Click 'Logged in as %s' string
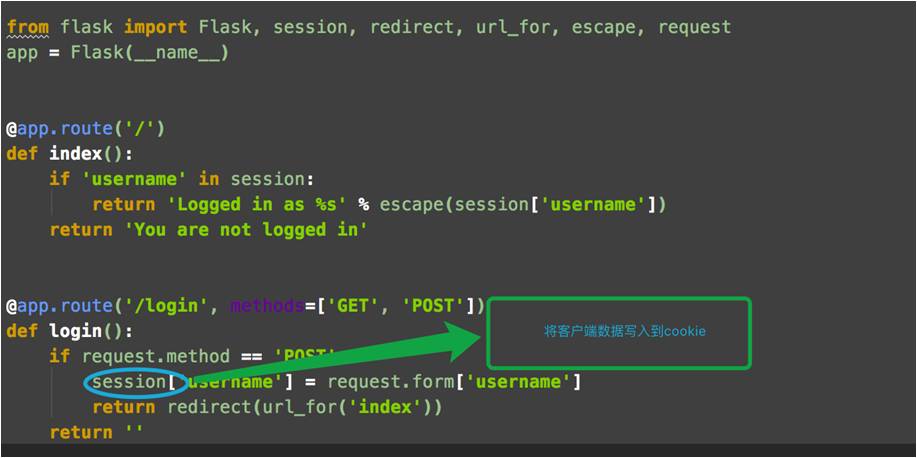The height and width of the screenshot is (458, 917). 256,204
